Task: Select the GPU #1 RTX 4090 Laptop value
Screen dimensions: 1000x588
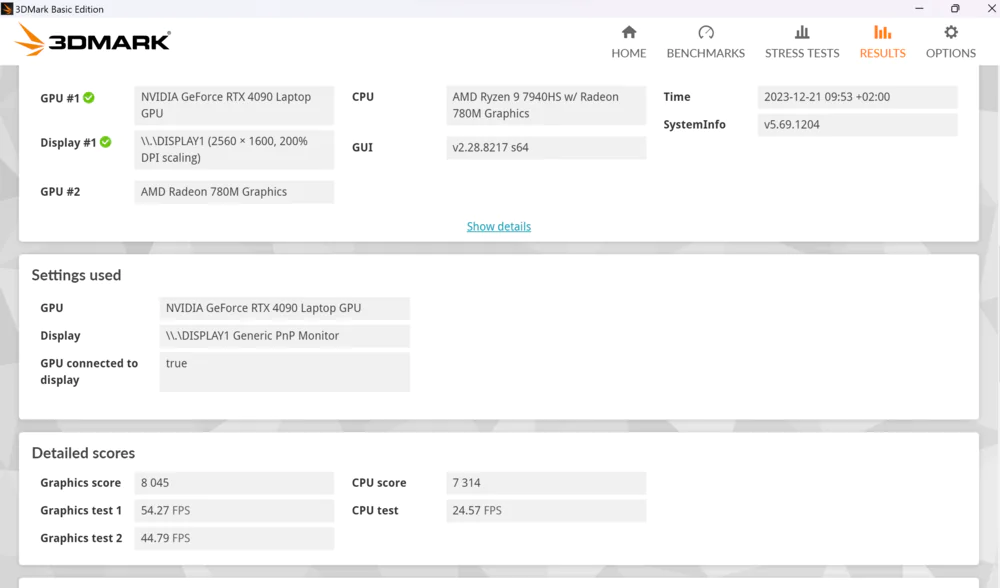Action: 234,105
